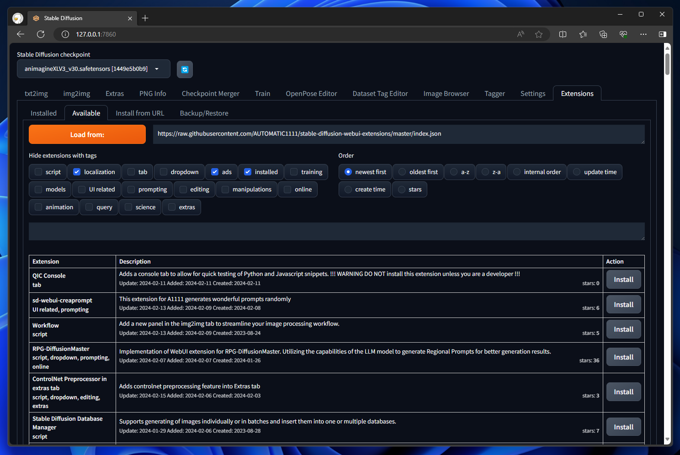Image resolution: width=680 pixels, height=455 pixels.
Task: Check the manipulations tag checkbox
Action: pyautogui.click(x=225, y=190)
